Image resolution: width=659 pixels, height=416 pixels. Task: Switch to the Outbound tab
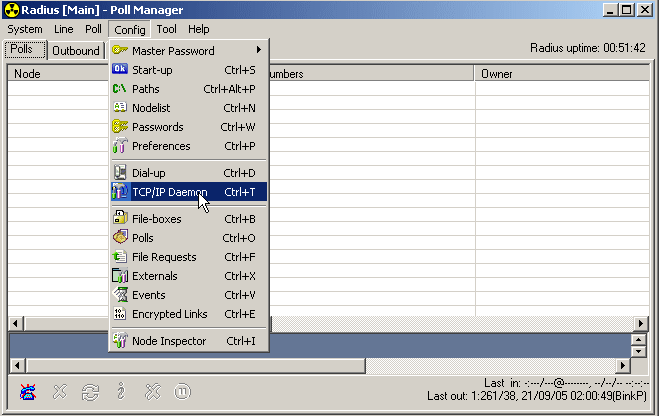tap(76, 51)
